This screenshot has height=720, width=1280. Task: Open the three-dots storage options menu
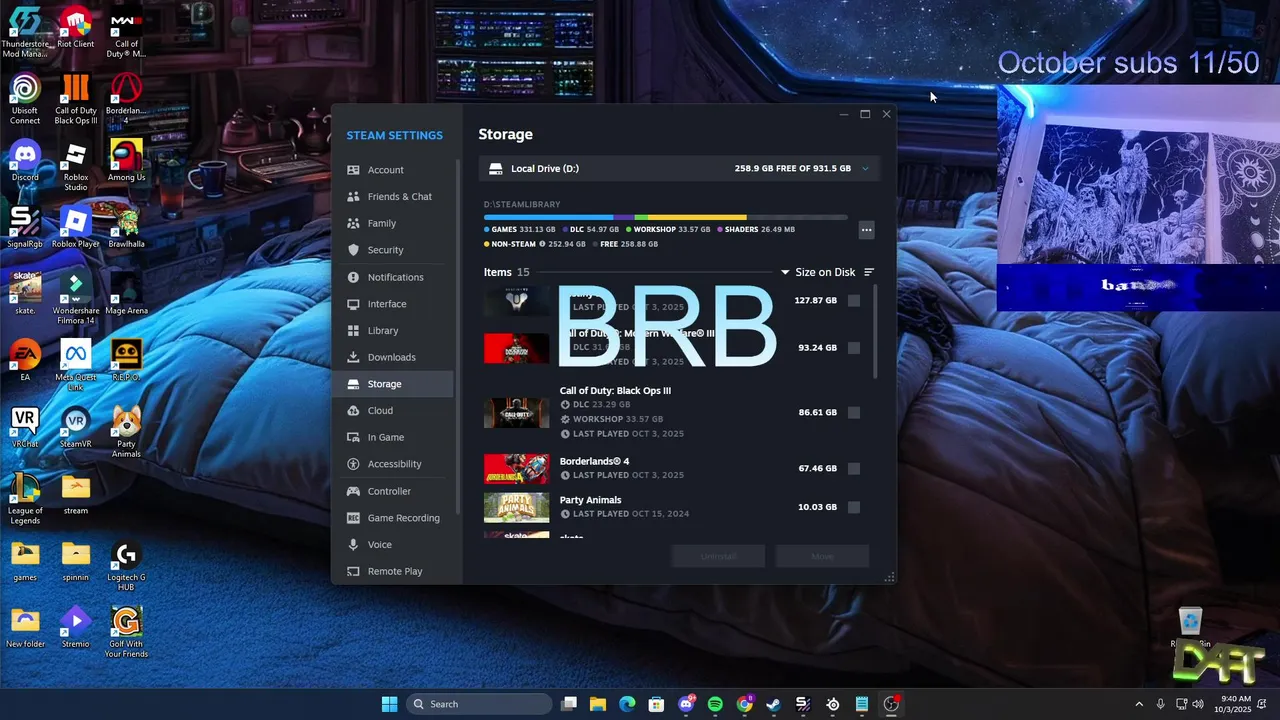coord(867,230)
